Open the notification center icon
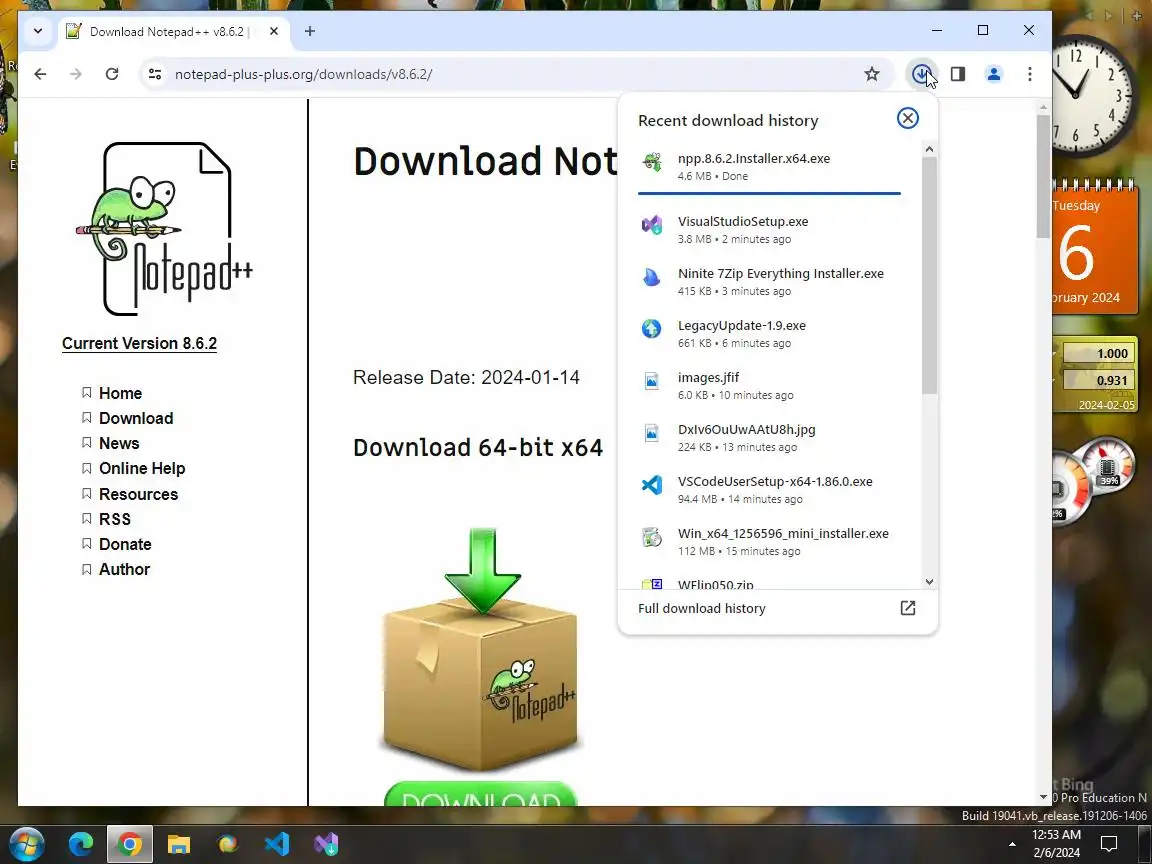 (x=1109, y=843)
